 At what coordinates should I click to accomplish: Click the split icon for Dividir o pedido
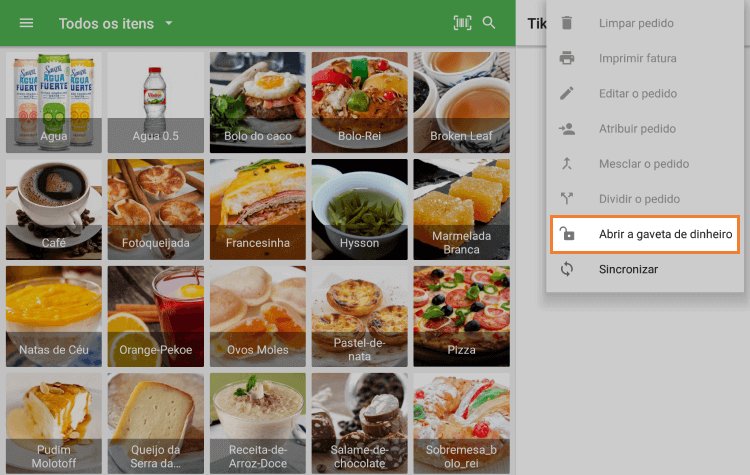click(567, 199)
